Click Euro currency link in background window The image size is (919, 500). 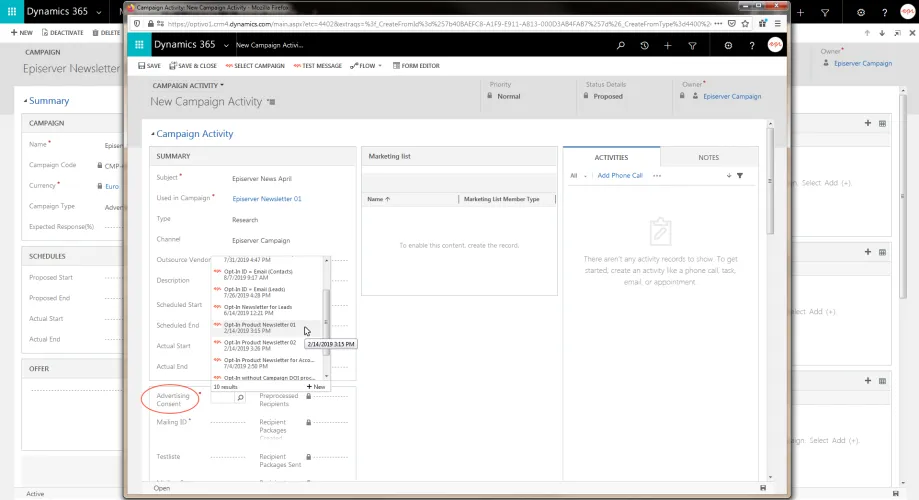[112, 186]
